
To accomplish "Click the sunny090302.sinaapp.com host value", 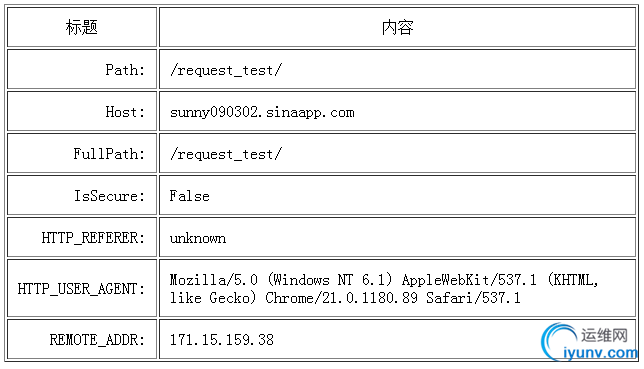I will 262,112.
